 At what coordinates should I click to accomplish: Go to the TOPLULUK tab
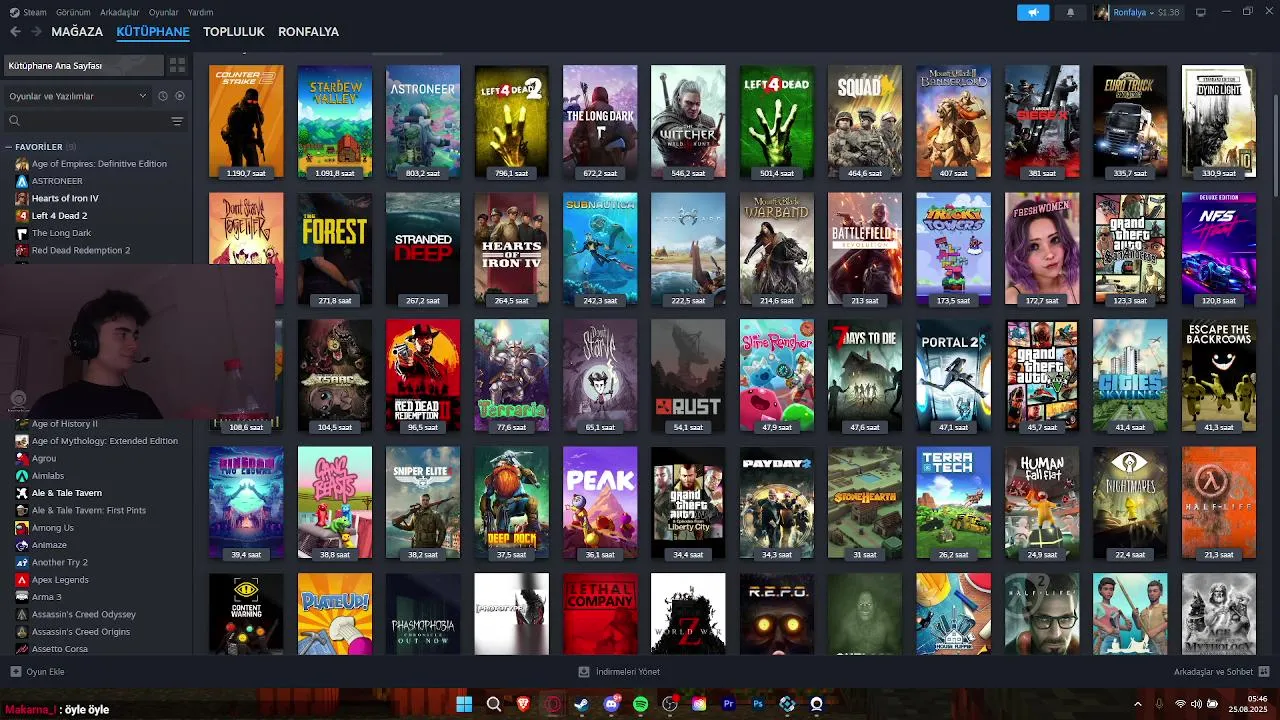coord(234,32)
